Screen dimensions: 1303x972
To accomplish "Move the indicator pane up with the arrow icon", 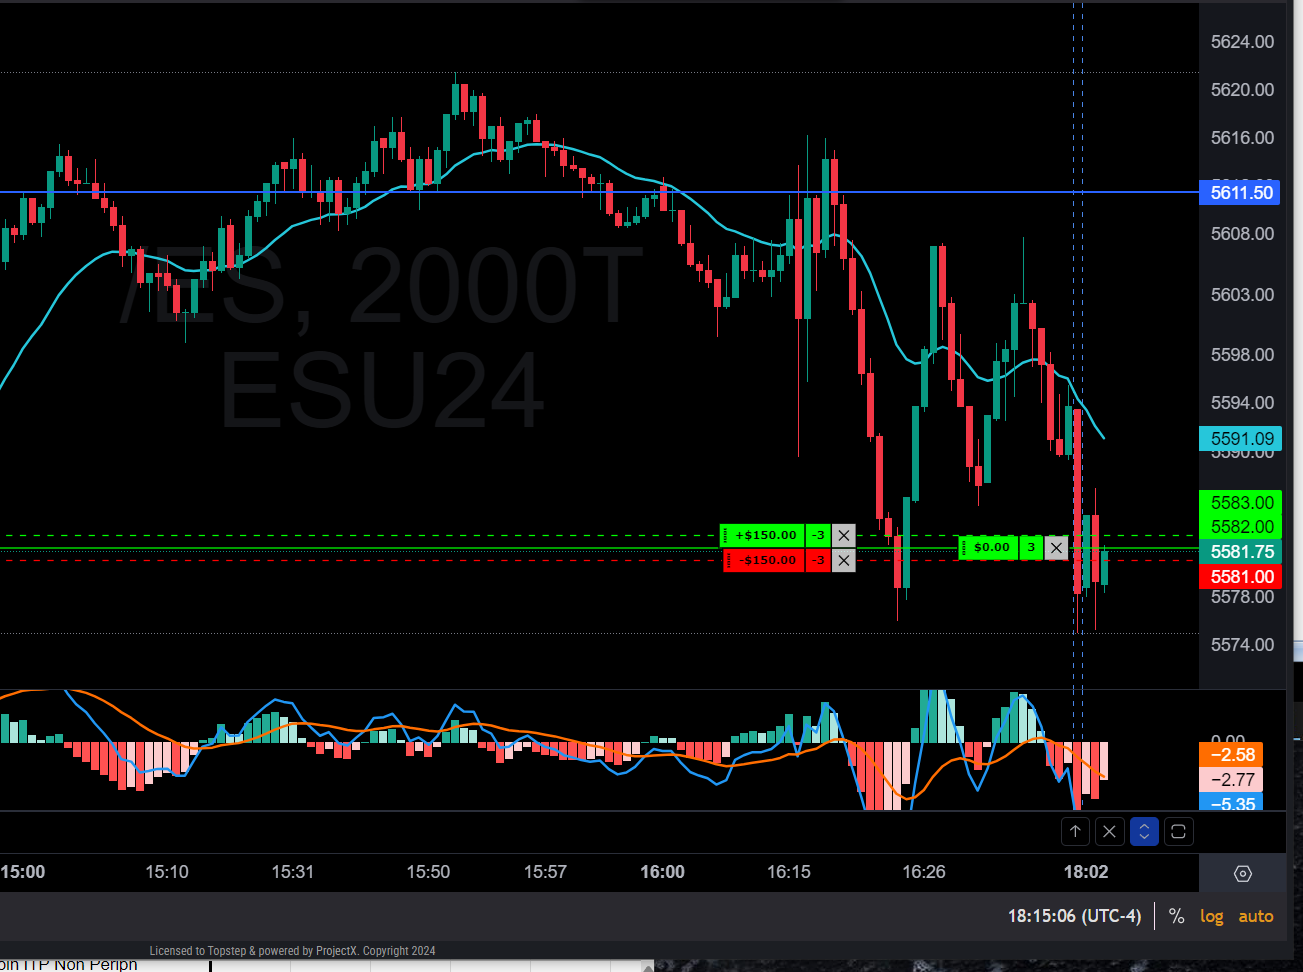I will coord(1075,831).
